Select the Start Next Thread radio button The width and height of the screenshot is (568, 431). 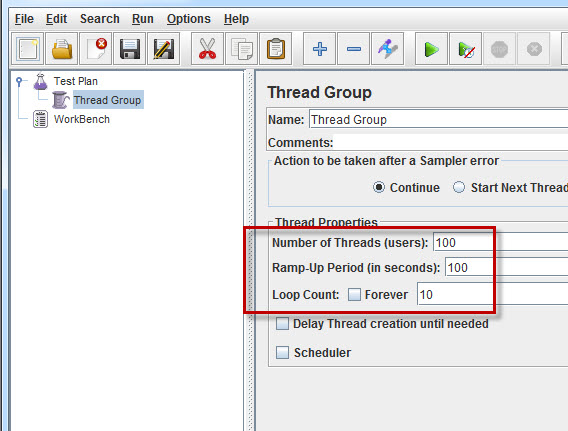(x=459, y=187)
